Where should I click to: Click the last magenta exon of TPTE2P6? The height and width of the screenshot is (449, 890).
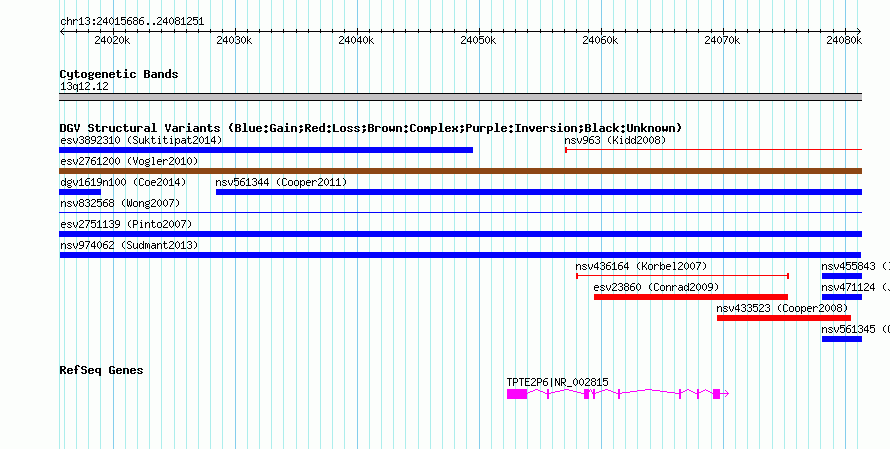tap(716, 394)
